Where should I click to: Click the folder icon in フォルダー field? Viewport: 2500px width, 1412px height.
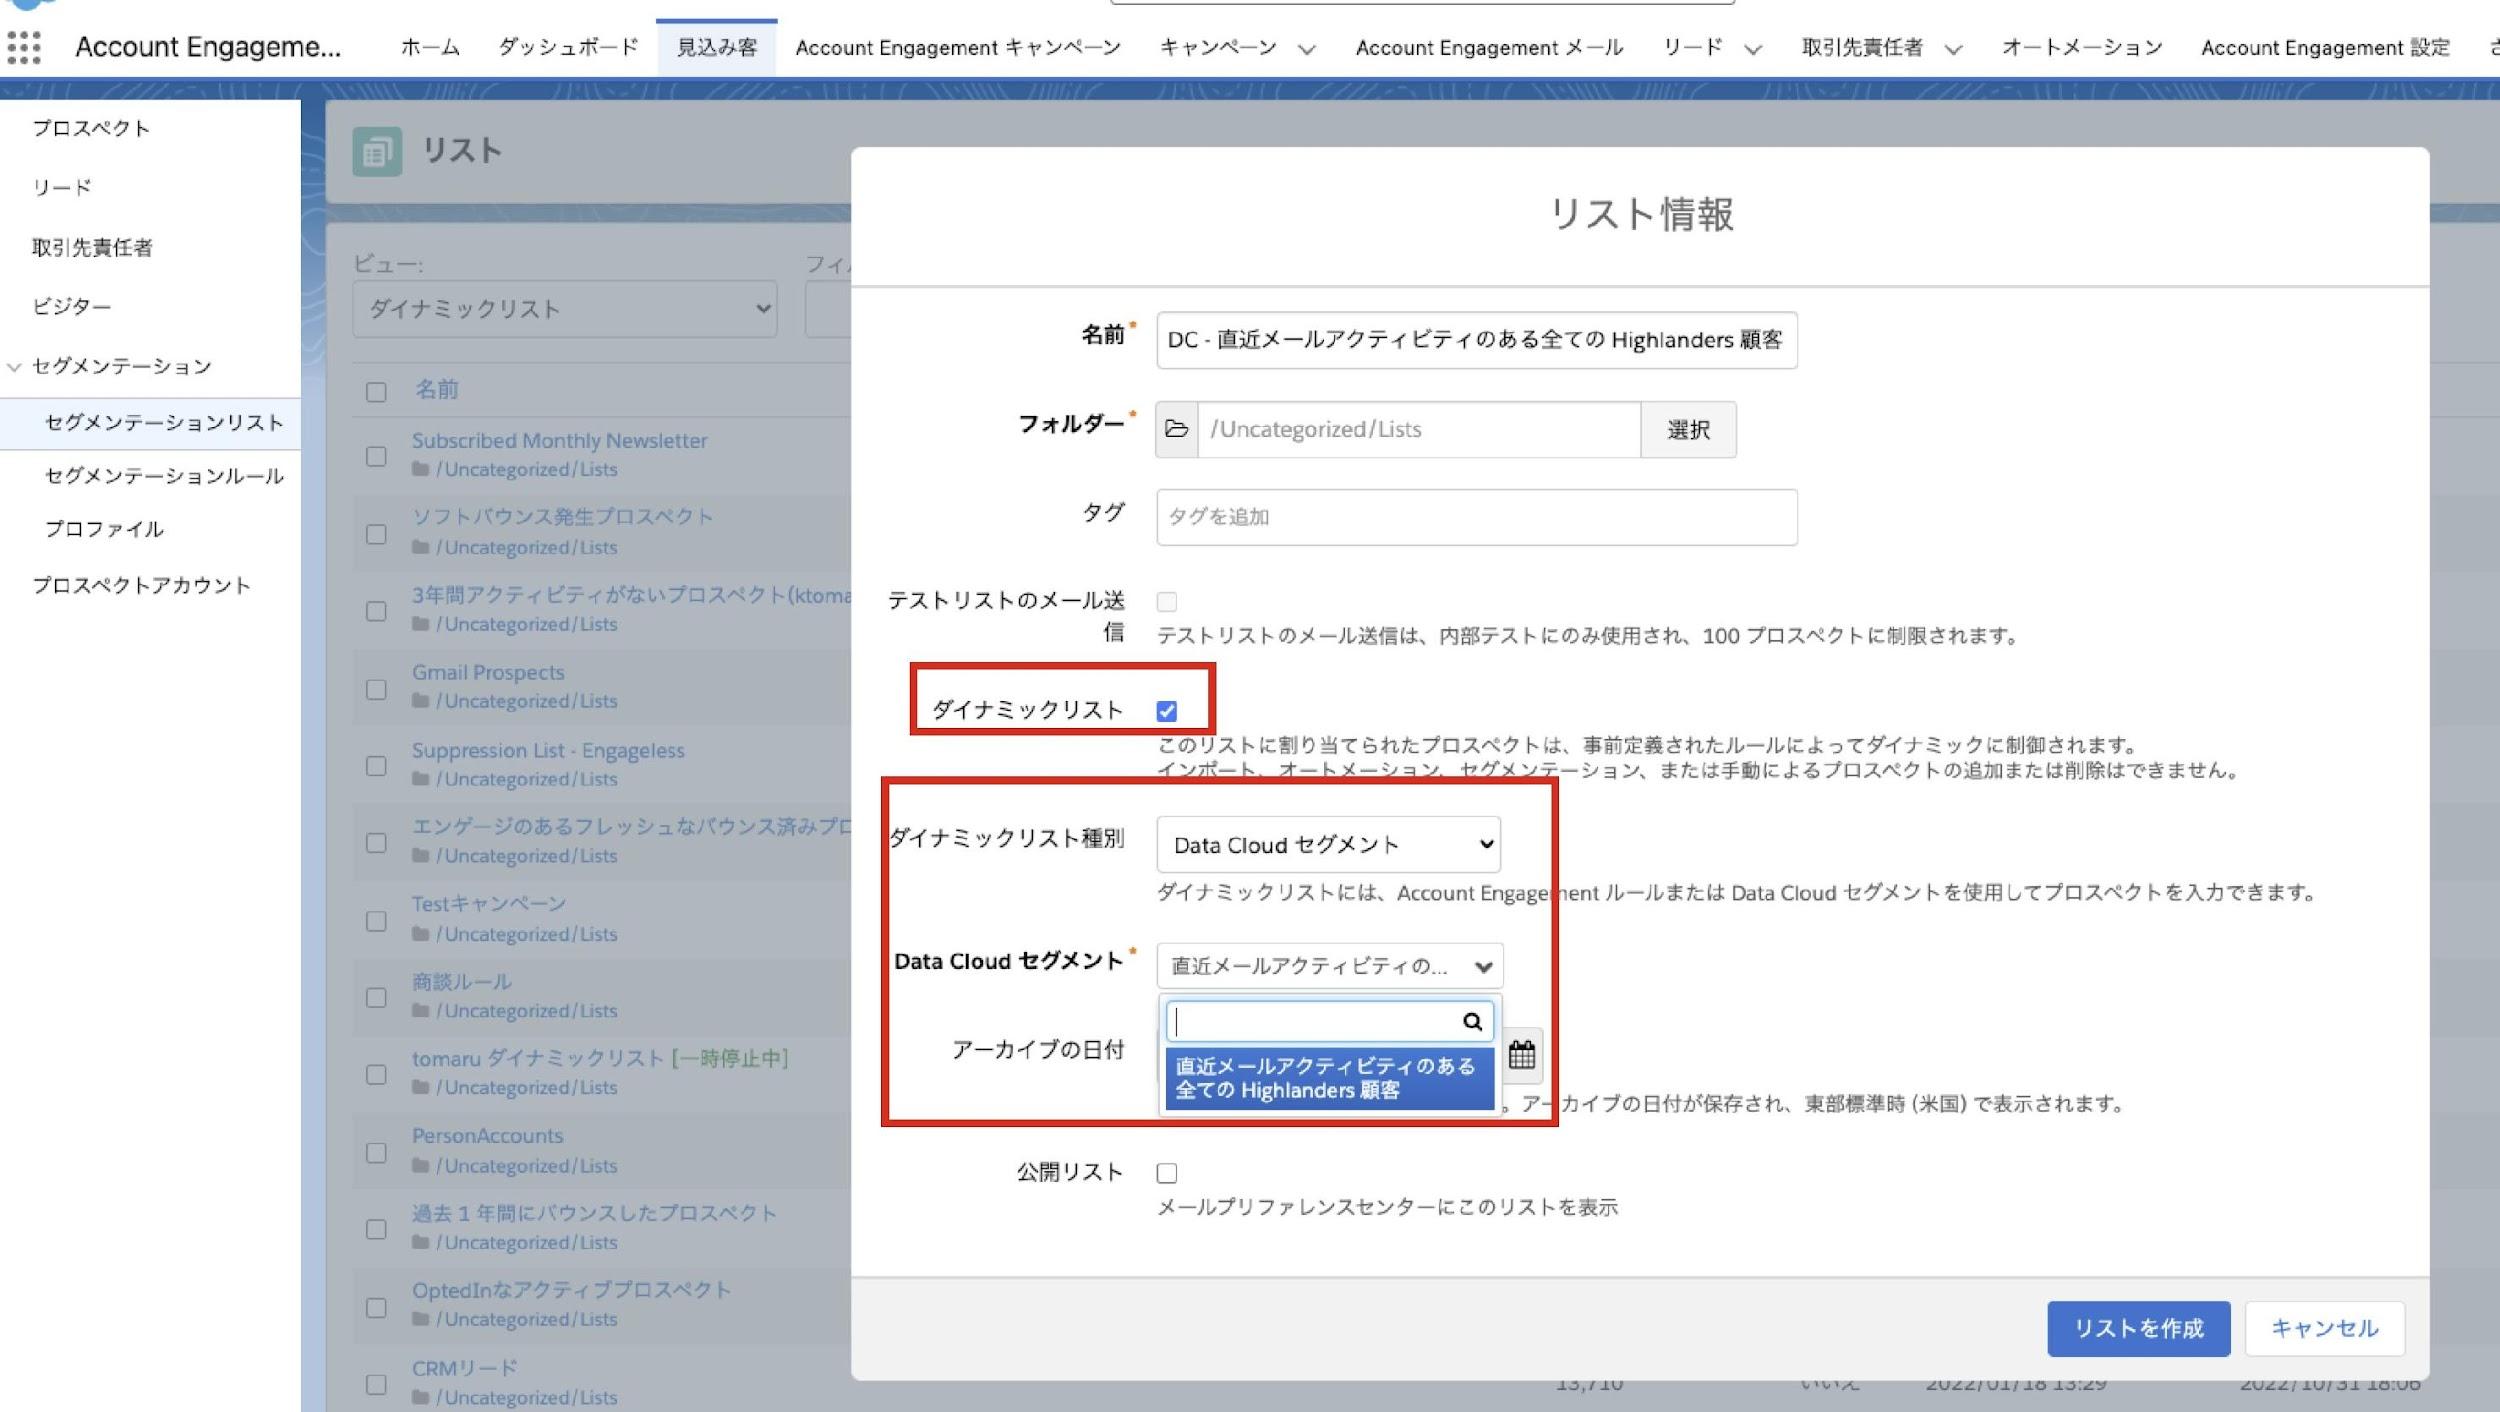coord(1177,429)
